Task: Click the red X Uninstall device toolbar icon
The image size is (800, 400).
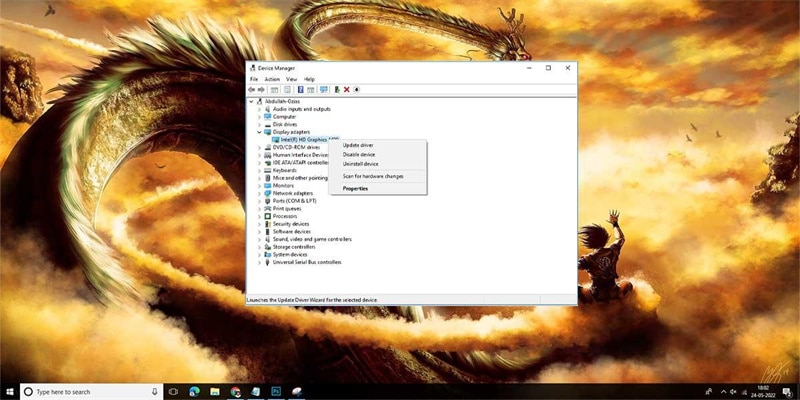Action: pos(347,89)
